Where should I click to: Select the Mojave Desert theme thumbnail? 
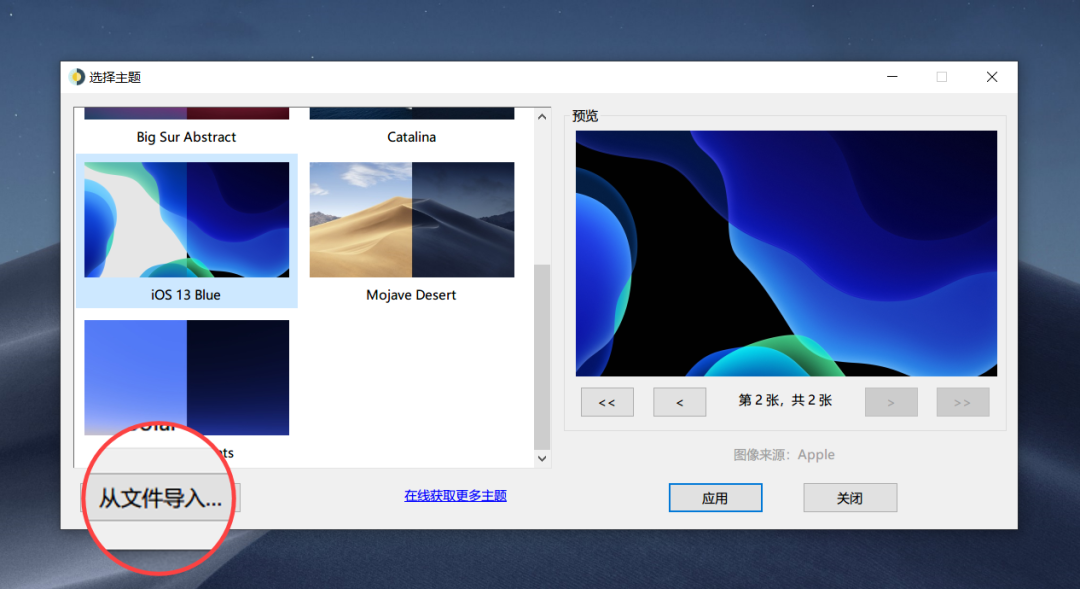[x=412, y=220]
